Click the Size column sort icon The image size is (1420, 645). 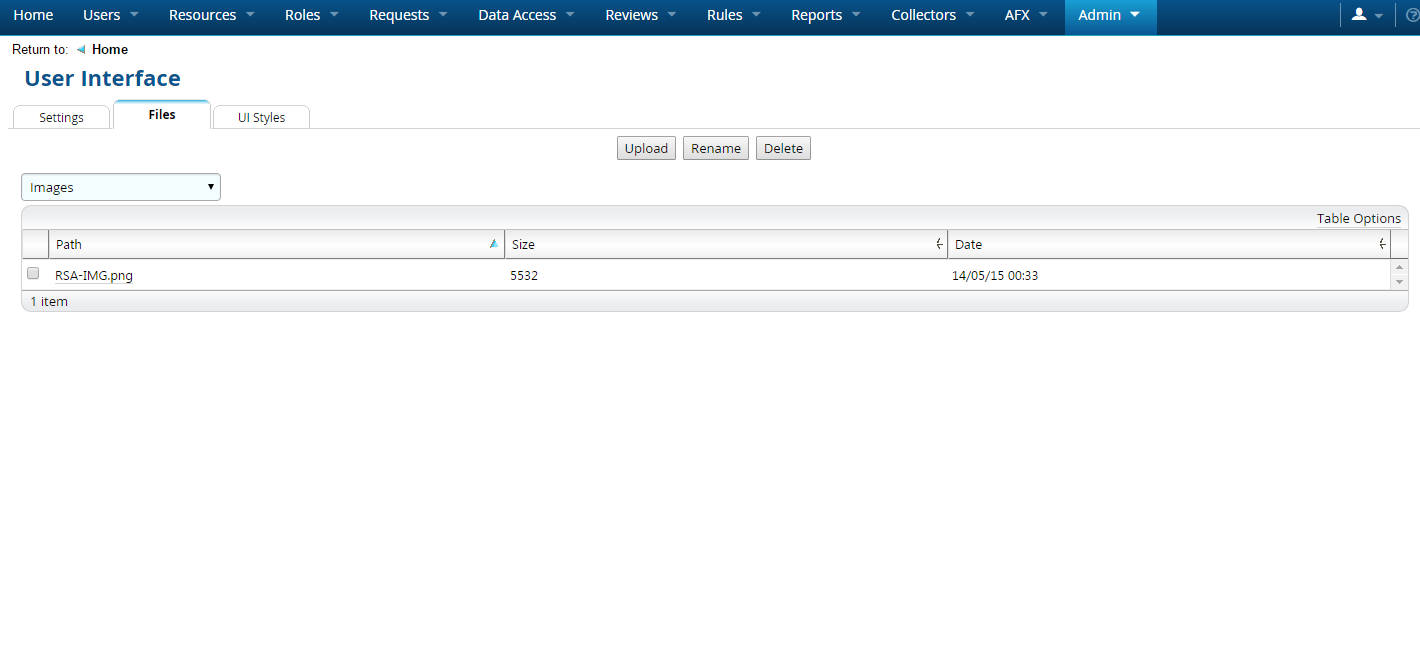[x=939, y=244]
